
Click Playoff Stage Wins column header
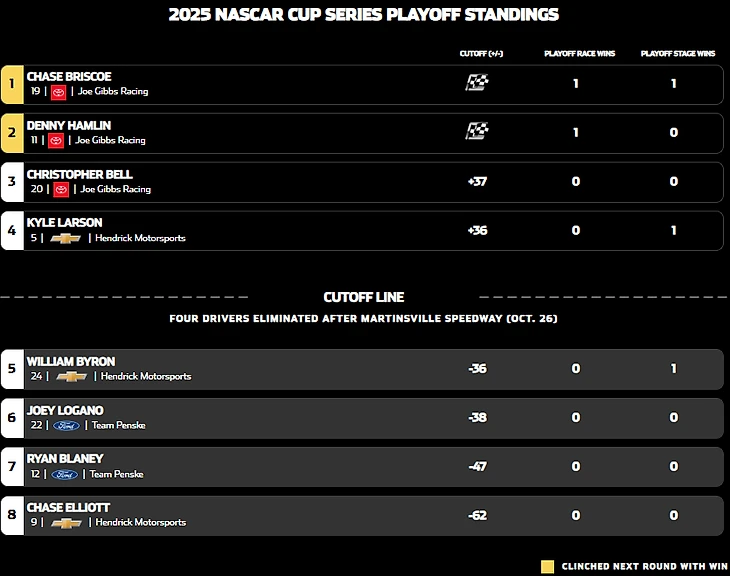677,53
